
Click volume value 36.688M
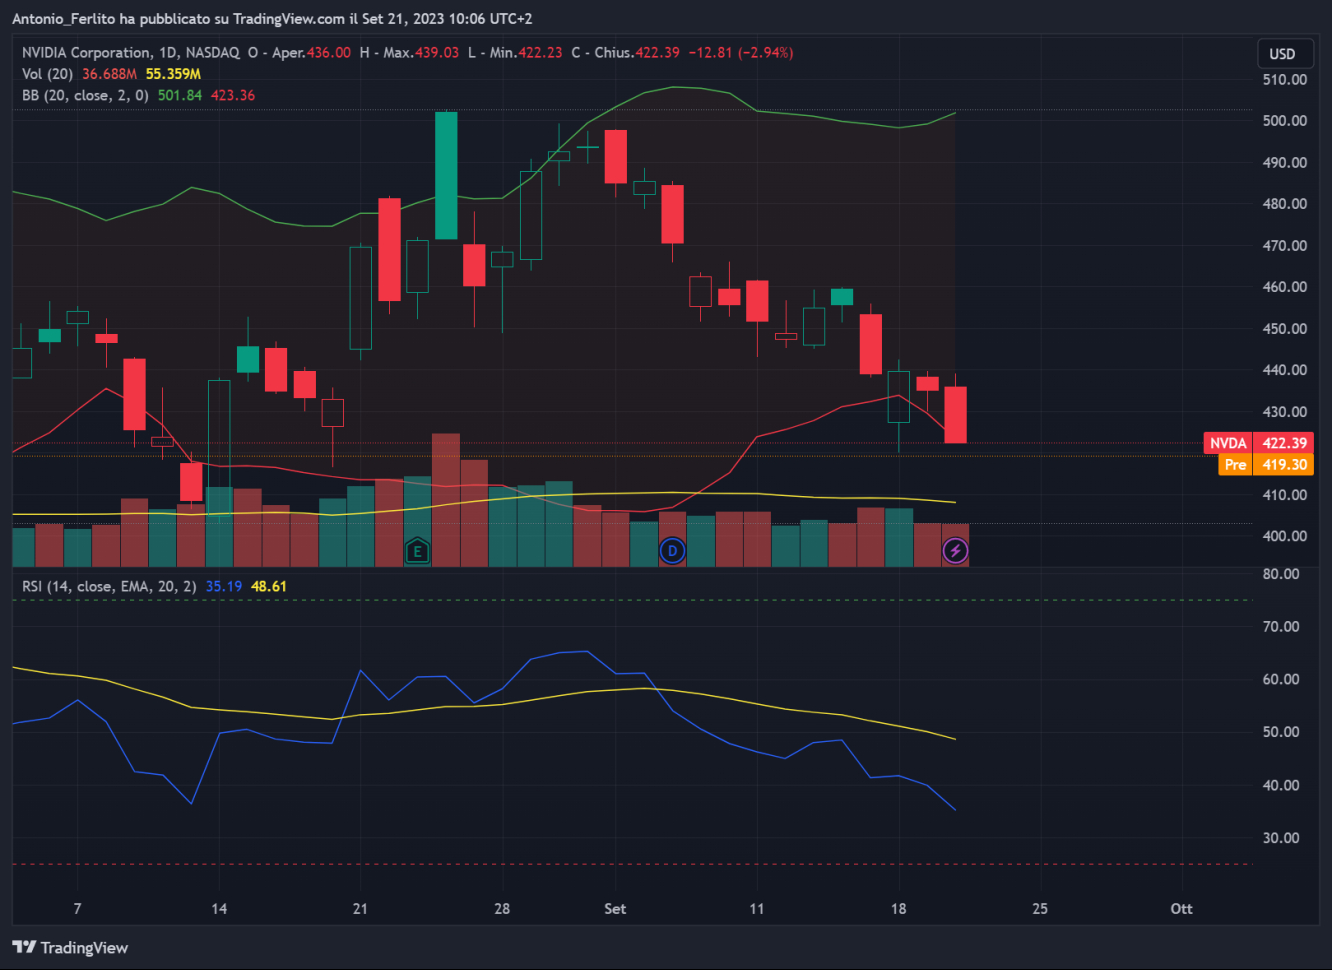click(x=109, y=74)
